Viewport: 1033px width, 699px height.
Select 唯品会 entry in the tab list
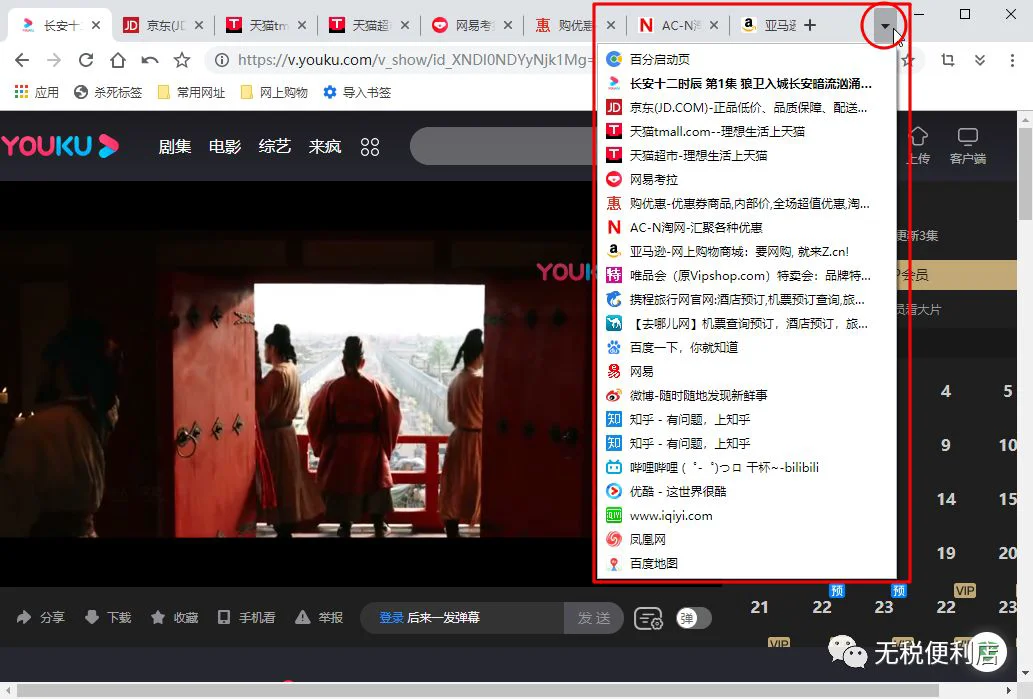coord(746,275)
